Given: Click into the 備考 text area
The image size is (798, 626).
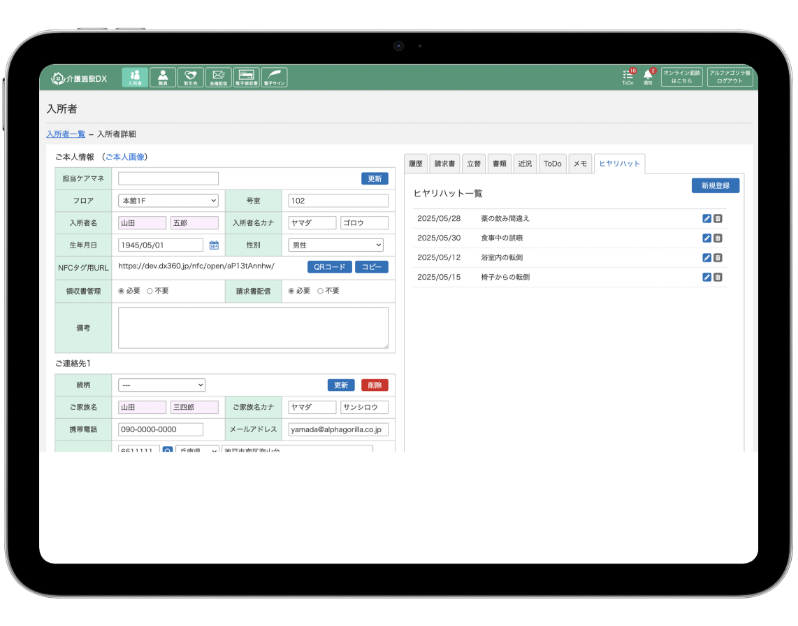Looking at the screenshot, I should click(253, 328).
